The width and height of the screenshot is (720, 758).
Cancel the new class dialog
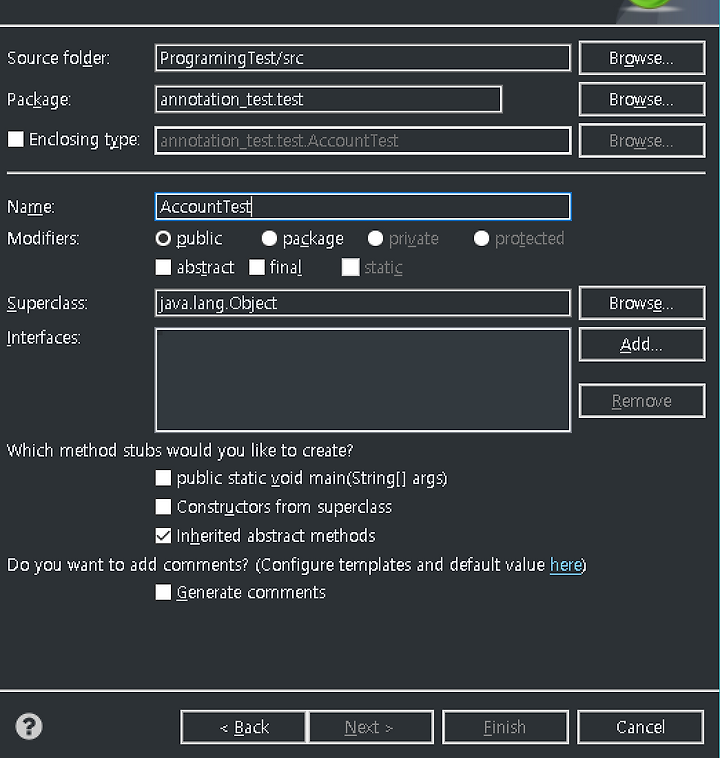click(x=641, y=727)
